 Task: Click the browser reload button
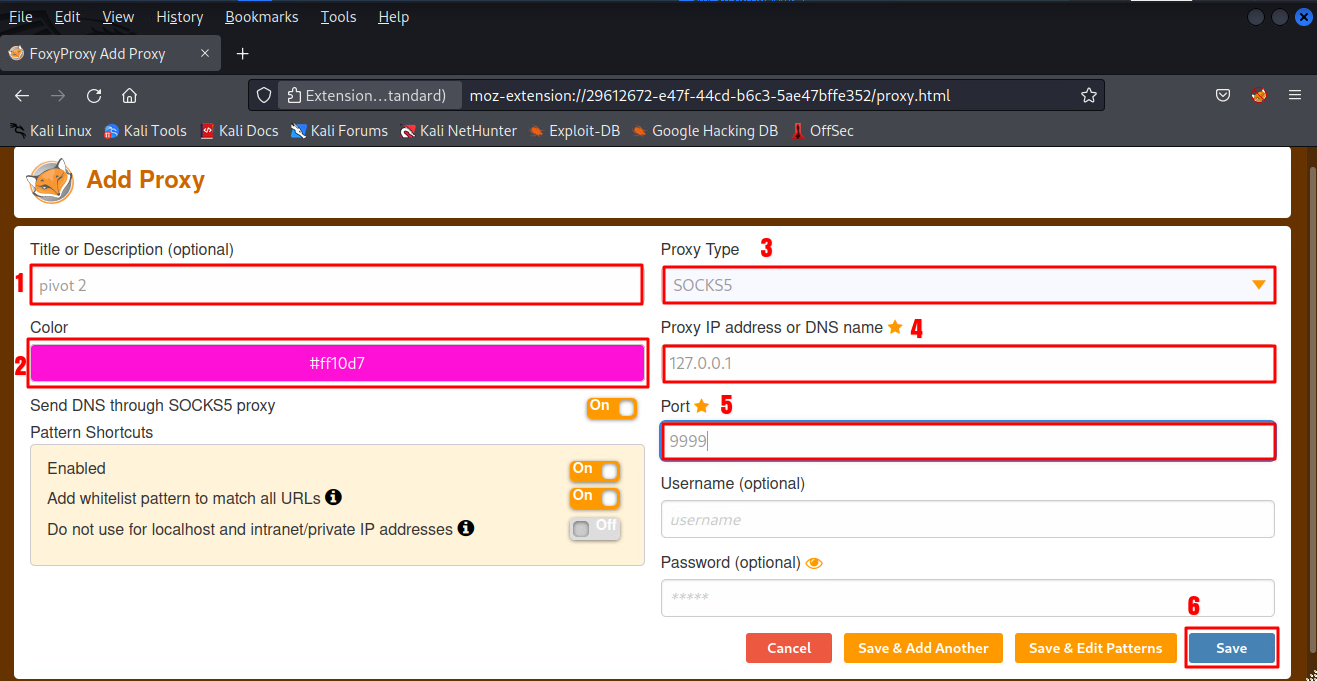[x=94, y=96]
